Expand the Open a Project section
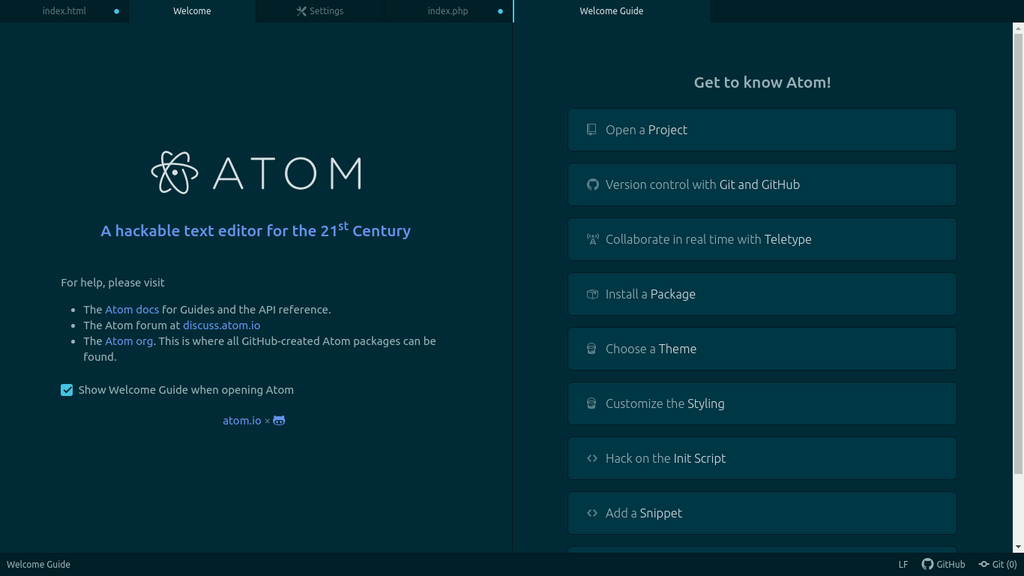This screenshot has height=576, width=1024. [762, 130]
